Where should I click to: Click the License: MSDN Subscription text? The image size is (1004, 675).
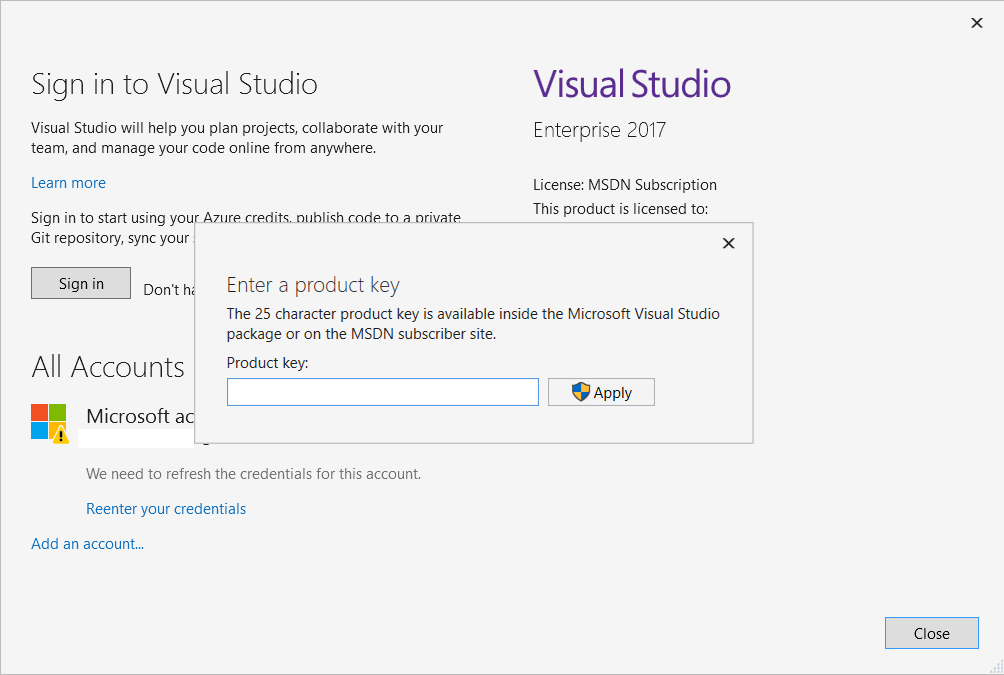625,185
